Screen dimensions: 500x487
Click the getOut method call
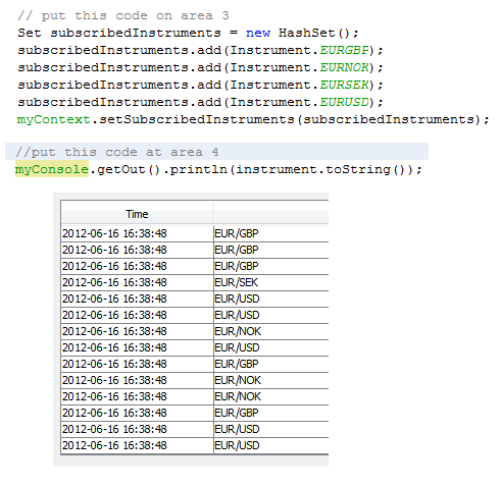pos(121,169)
